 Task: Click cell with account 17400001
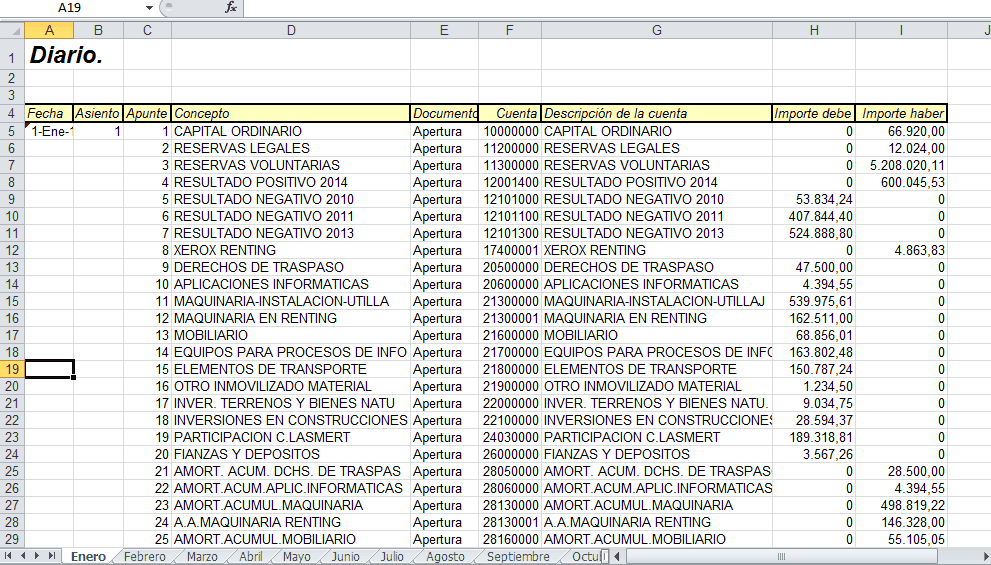(510, 250)
